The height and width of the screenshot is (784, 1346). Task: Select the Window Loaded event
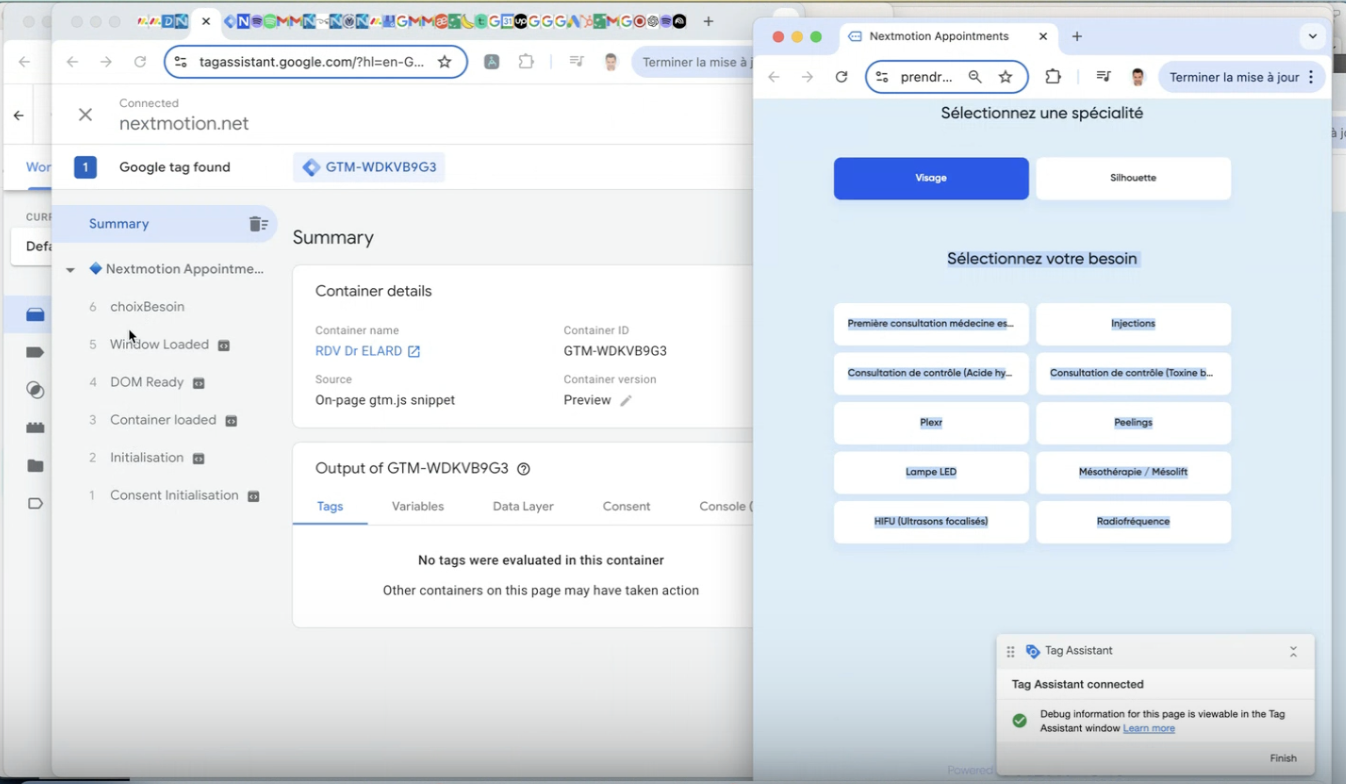coord(159,344)
